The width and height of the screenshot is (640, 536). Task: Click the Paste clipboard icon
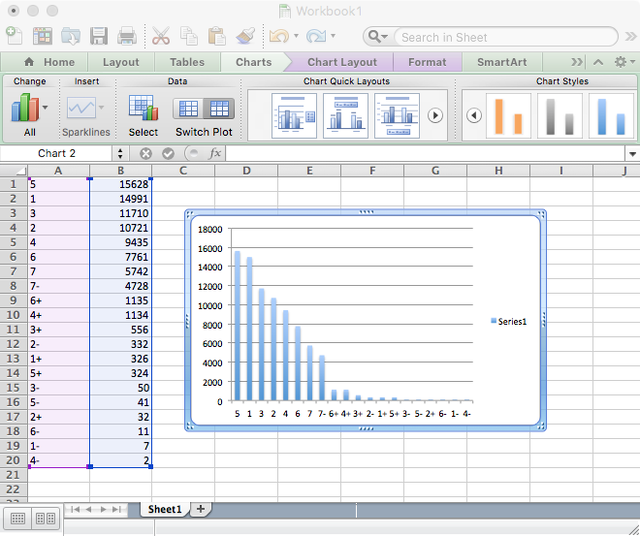[217, 36]
